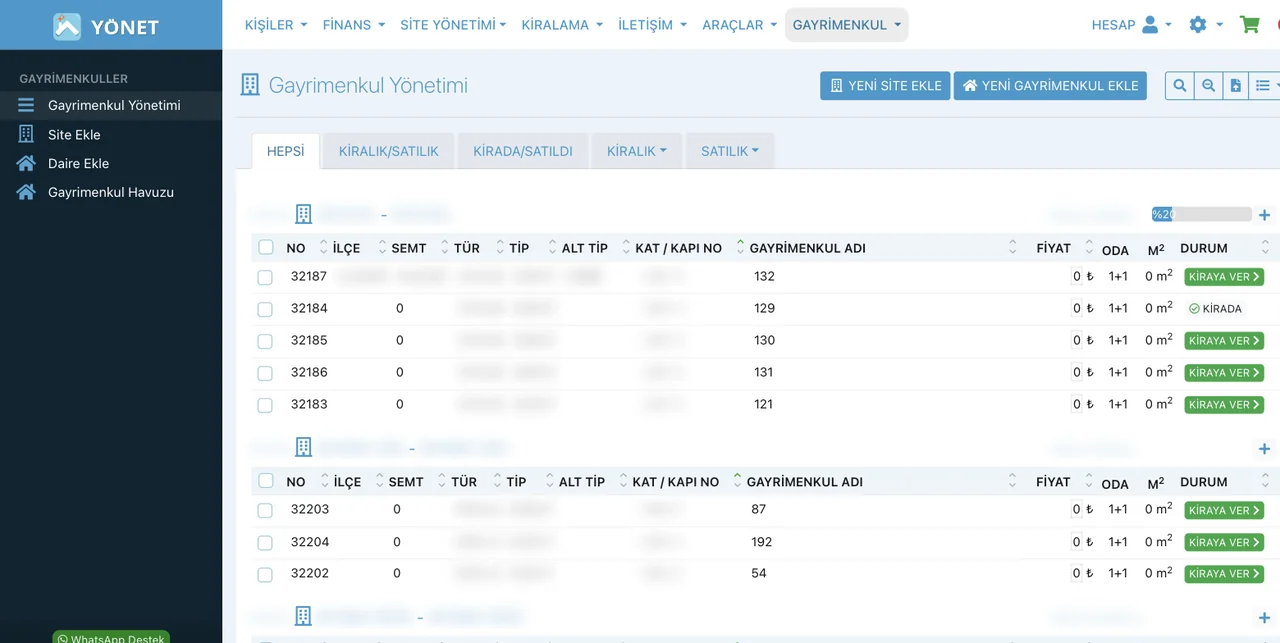Viewport: 1280px width, 643px height.
Task: Open the GAYRİMENKUL dropdown menu
Action: [846, 25]
